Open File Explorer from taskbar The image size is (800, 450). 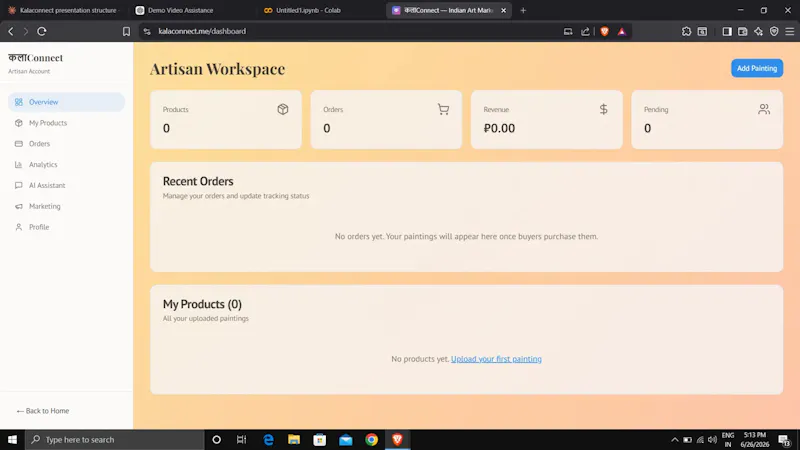(x=294, y=439)
